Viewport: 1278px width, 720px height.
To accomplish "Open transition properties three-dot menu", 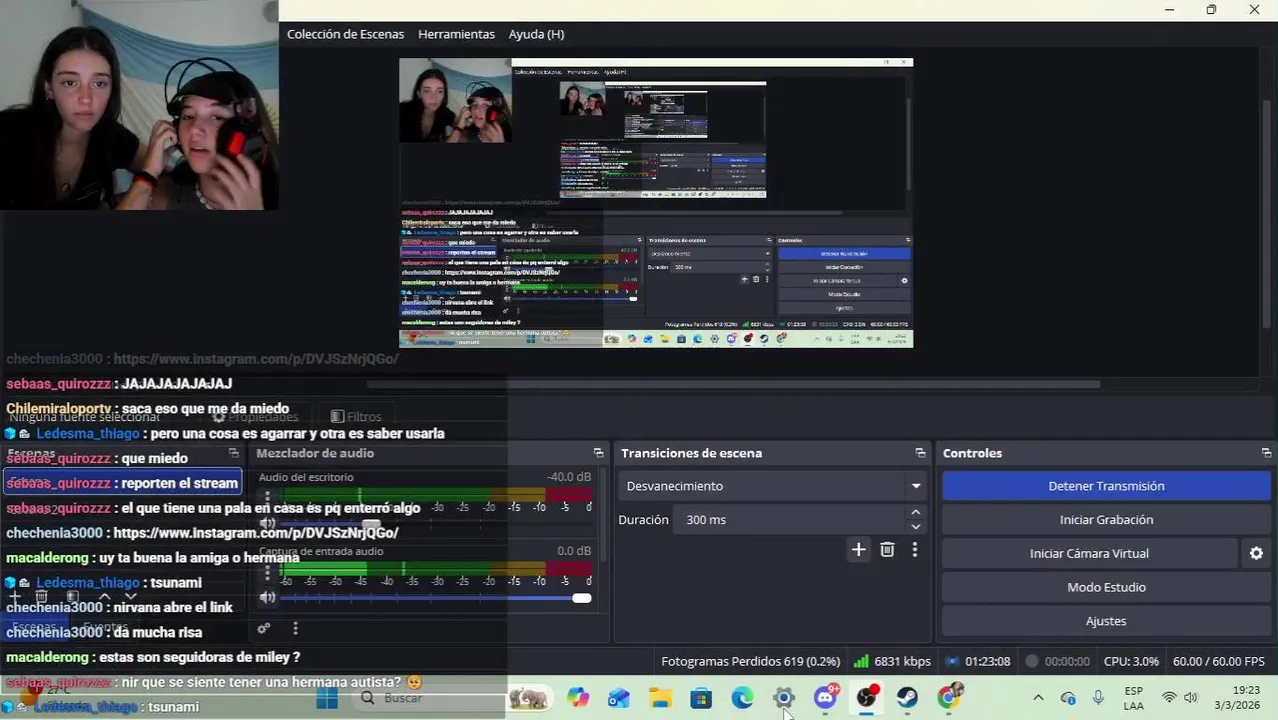I will [914, 549].
